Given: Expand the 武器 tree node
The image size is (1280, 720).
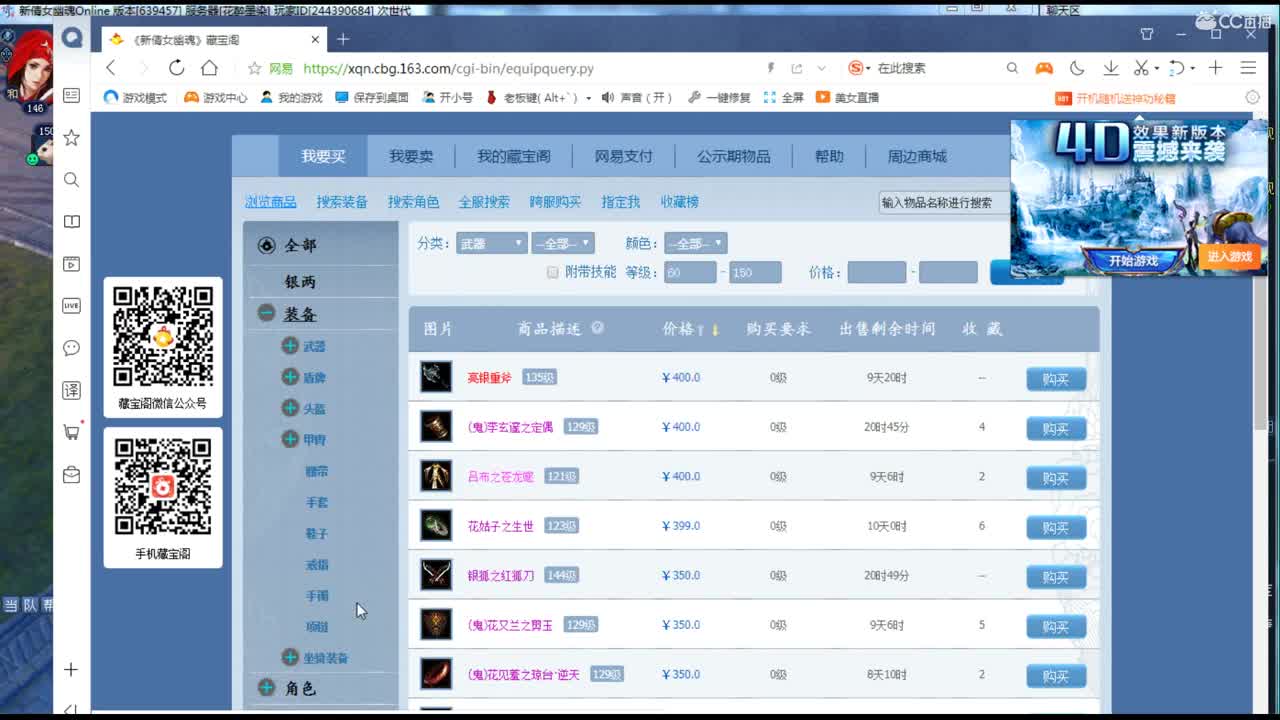Looking at the screenshot, I should (290, 346).
